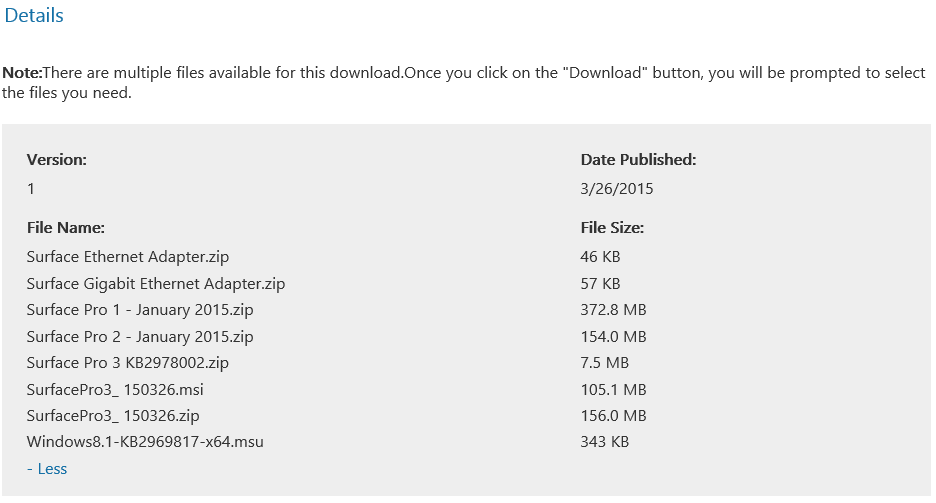Click the 3/26/2015 publish date

[617, 189]
